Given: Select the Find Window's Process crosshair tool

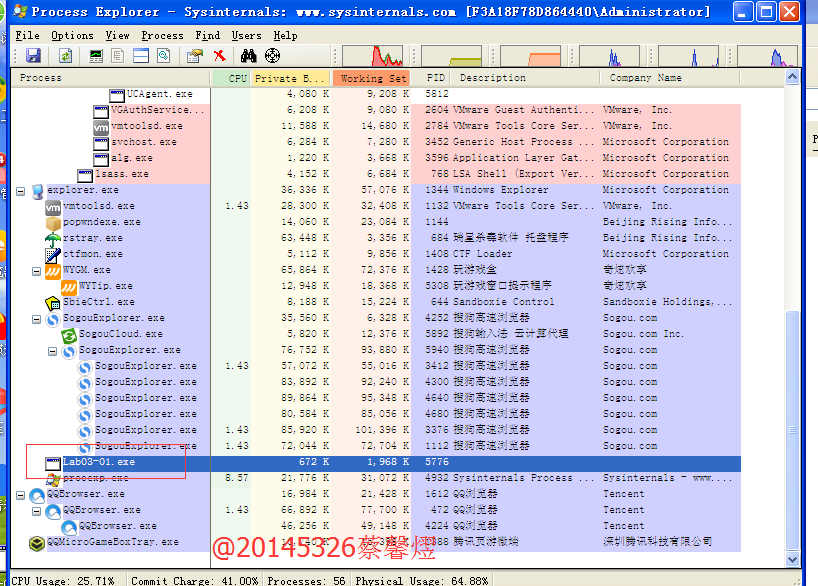Looking at the screenshot, I should [x=271, y=55].
